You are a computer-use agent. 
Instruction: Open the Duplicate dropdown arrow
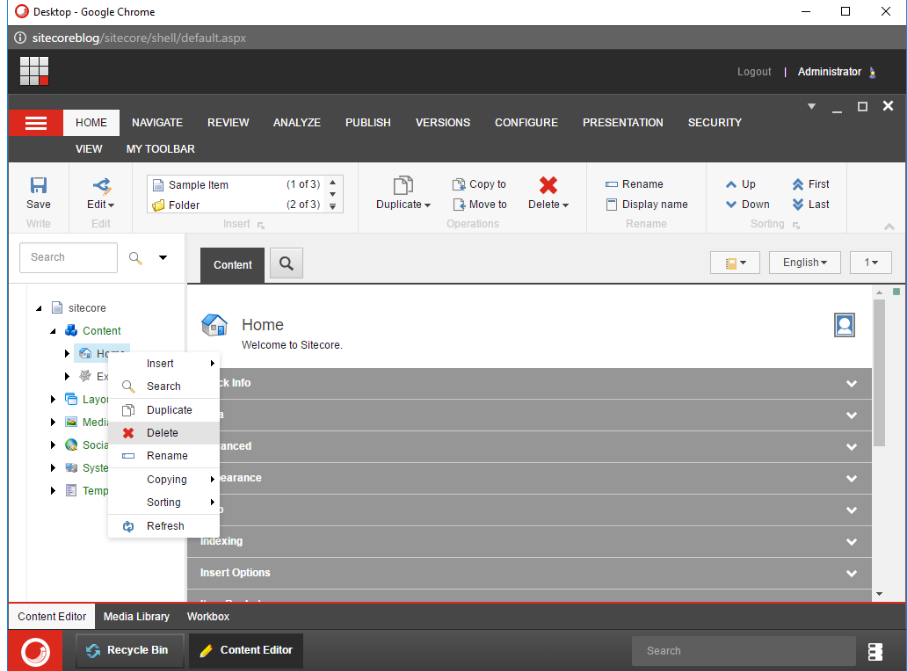coord(427,205)
